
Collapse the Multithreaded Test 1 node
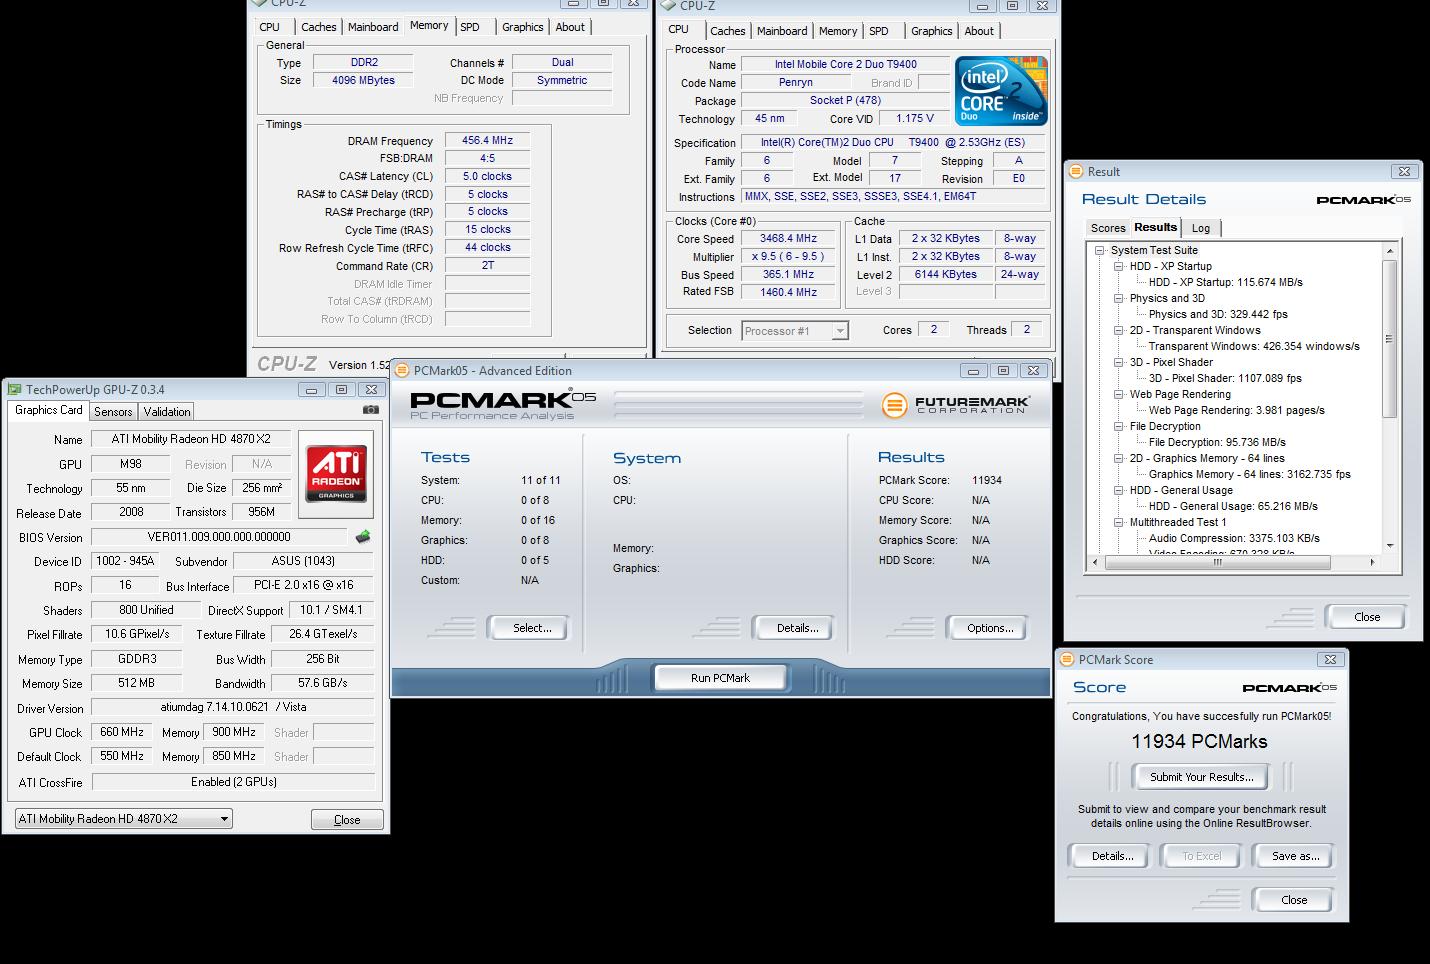pos(1119,523)
